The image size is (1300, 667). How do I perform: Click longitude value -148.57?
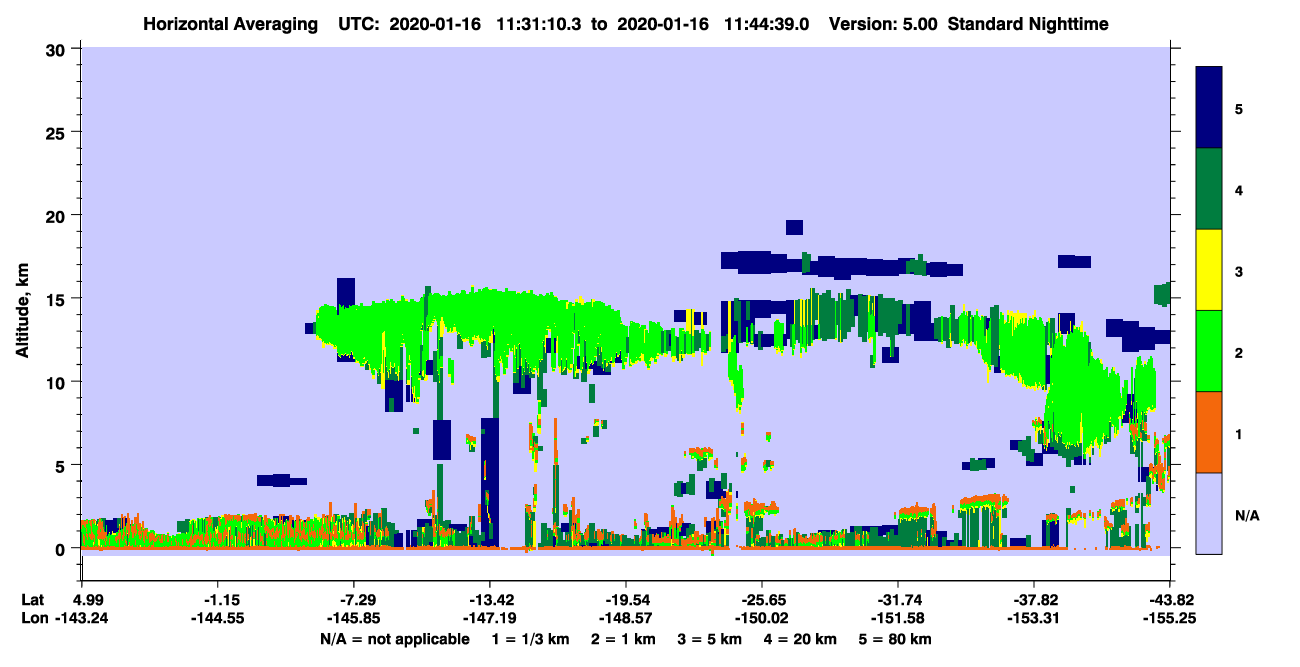click(x=626, y=619)
